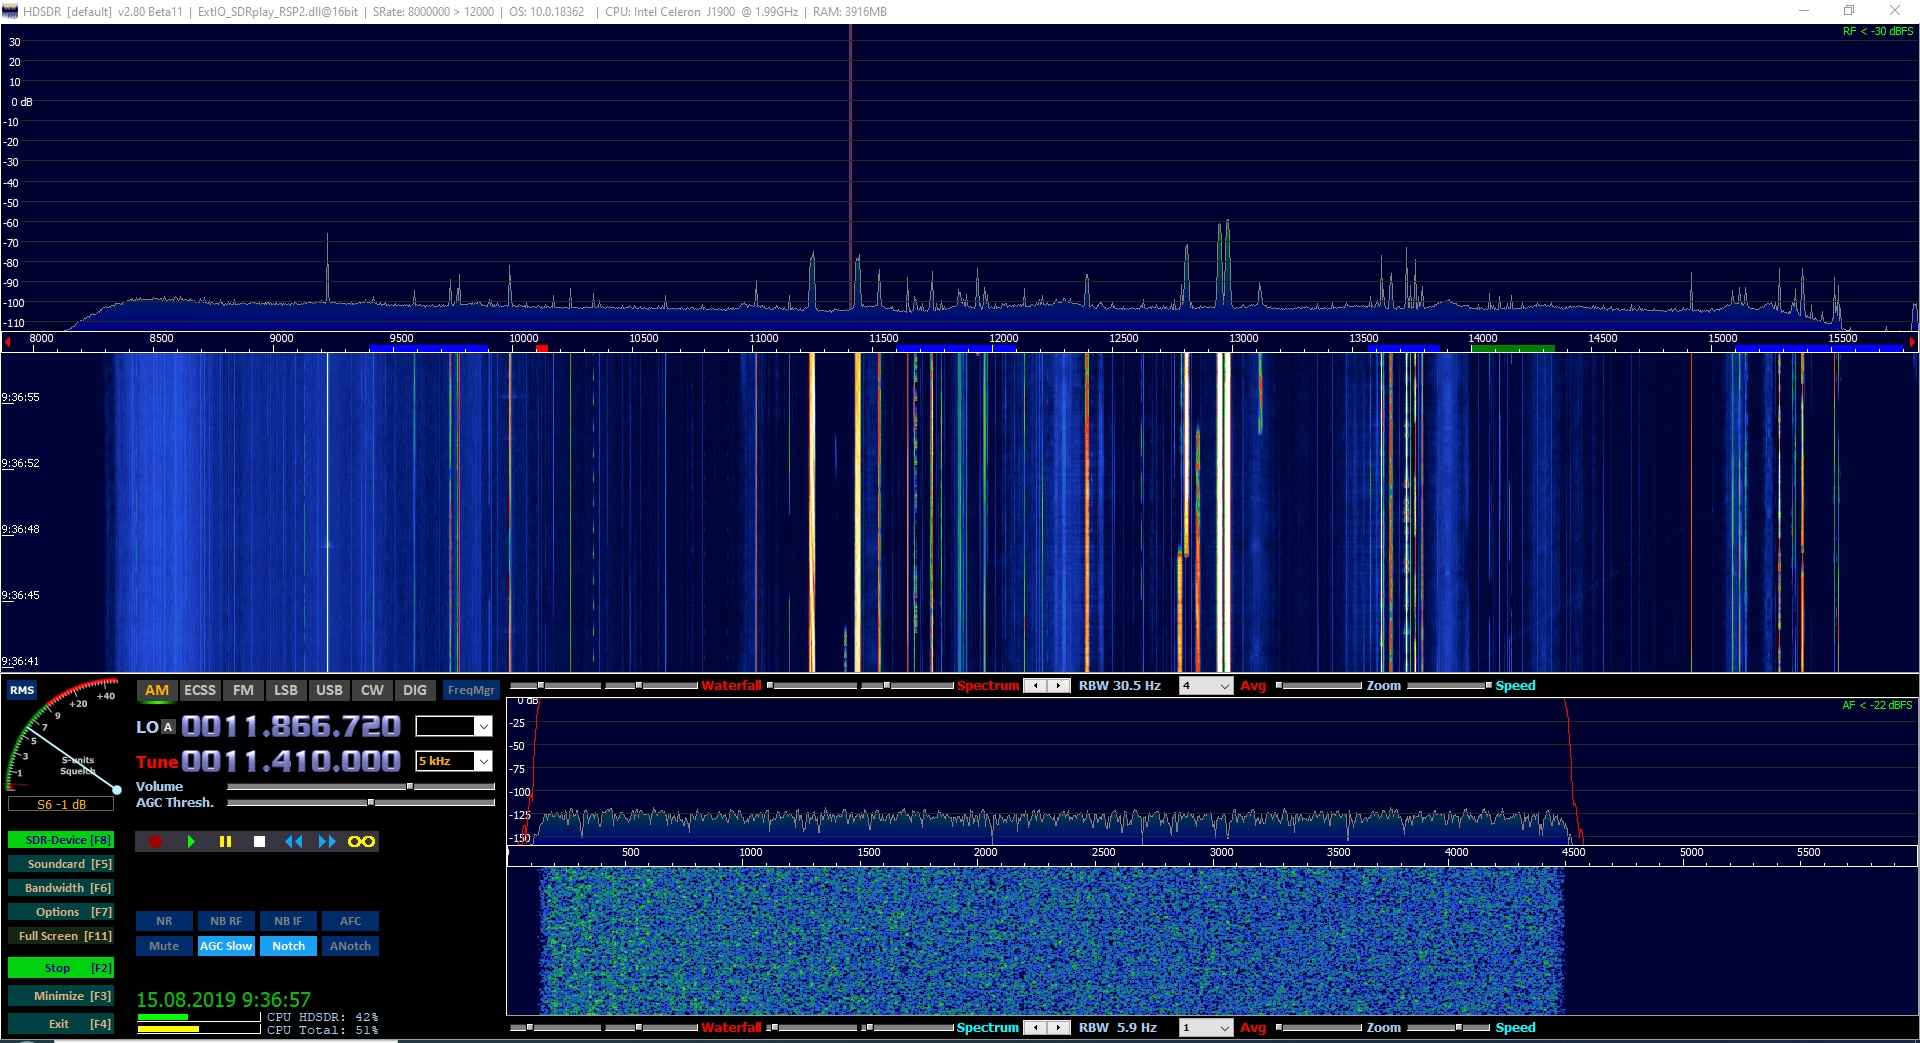This screenshot has width=1920, height=1043.
Task: Open the RF spectrum Avg dropdown showing 4
Action: (1224, 686)
